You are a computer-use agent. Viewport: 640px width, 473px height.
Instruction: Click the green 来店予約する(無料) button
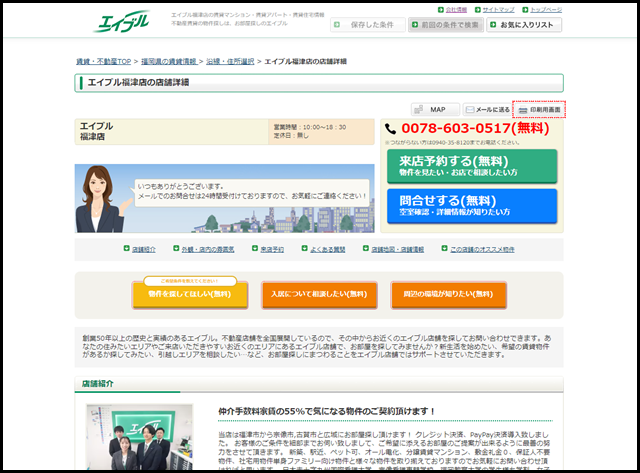(x=472, y=166)
